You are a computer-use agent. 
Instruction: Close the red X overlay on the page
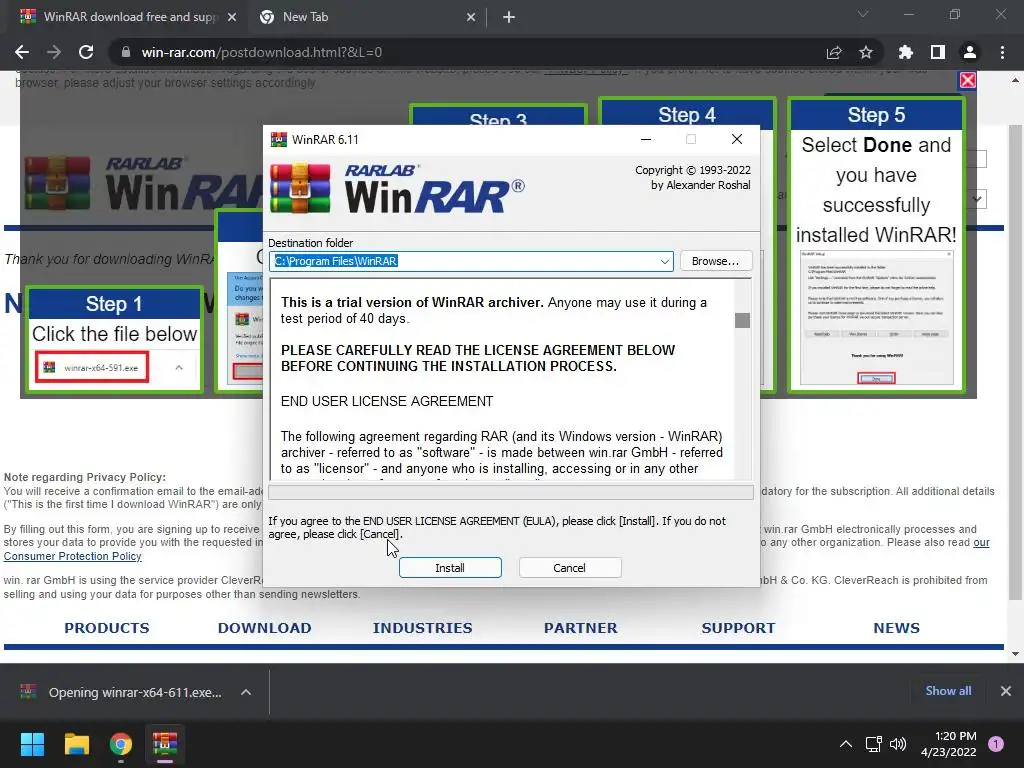(967, 80)
